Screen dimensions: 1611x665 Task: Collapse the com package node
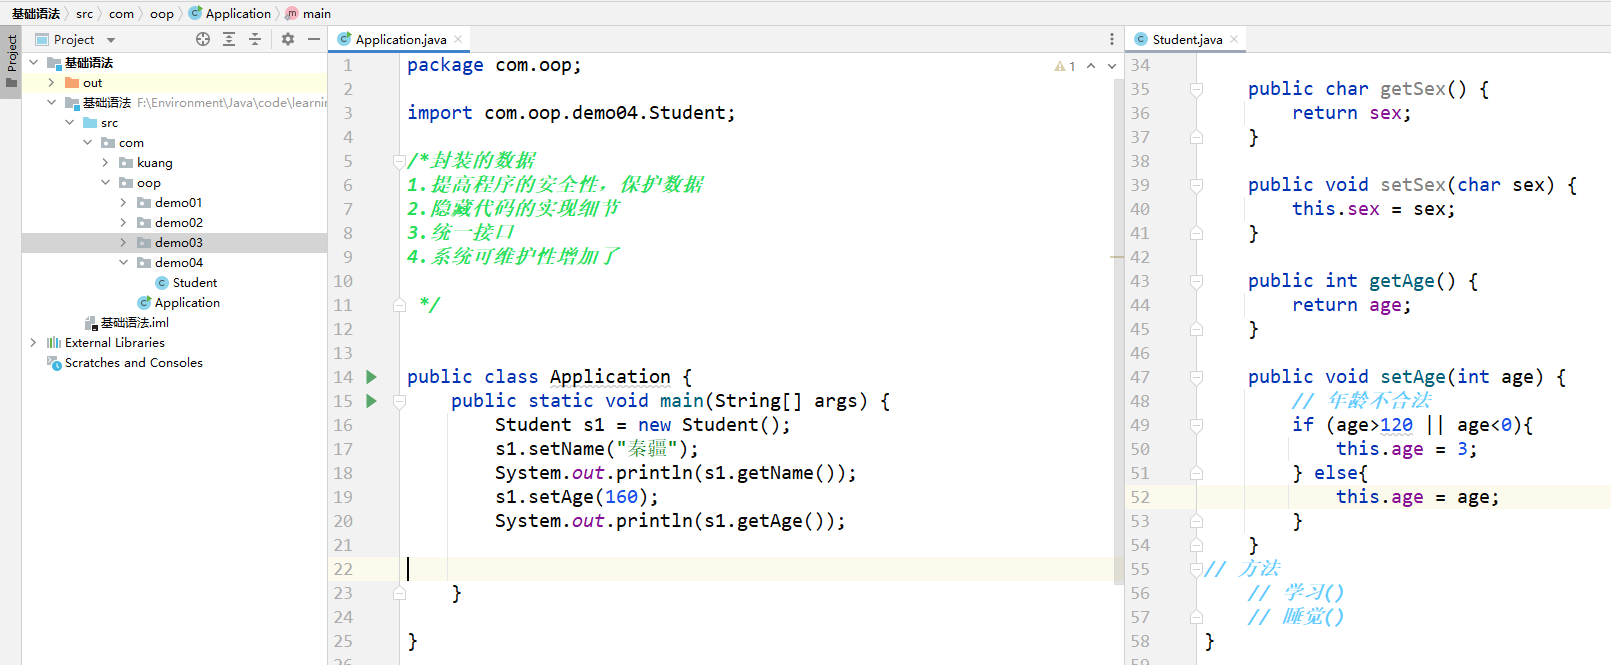click(87, 142)
